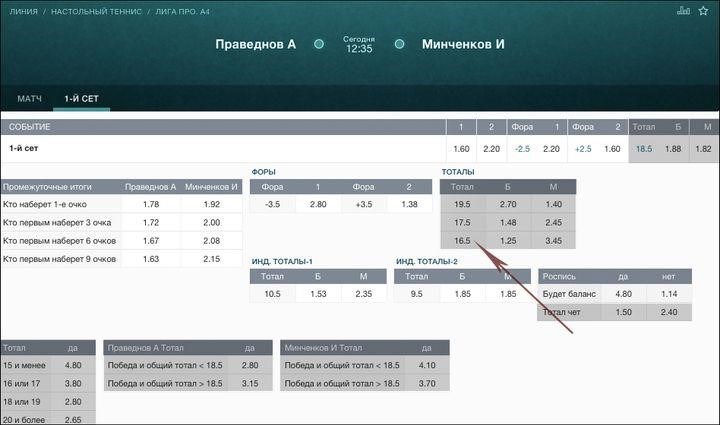
Task: Select 1.60 odds for player 1 win in 1-й сет
Action: tap(461, 149)
